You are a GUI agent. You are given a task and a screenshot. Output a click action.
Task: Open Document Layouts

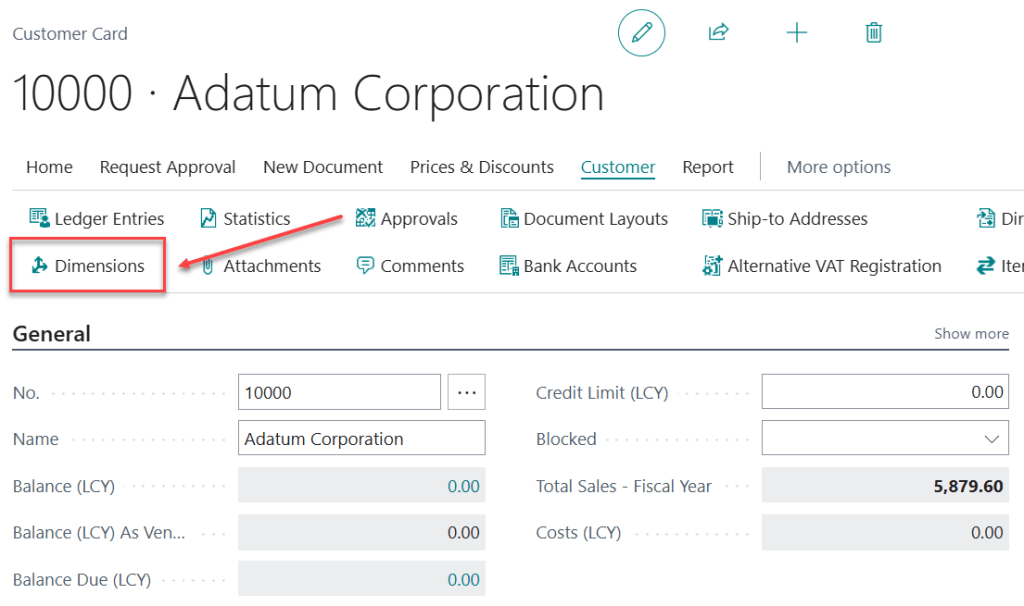[584, 218]
